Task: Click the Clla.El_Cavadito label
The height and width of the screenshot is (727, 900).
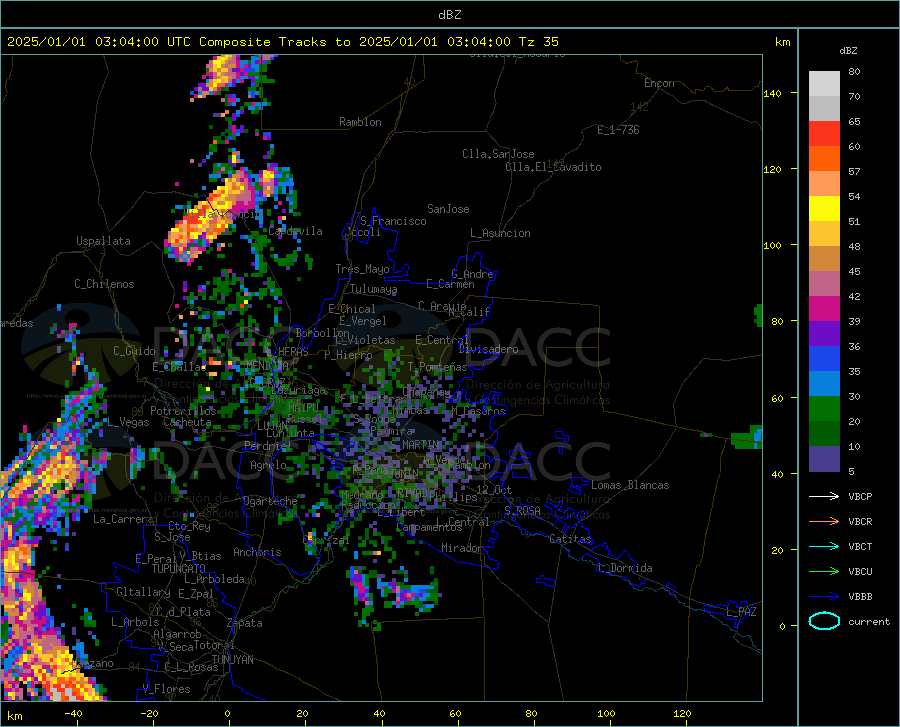Action: pos(553,167)
